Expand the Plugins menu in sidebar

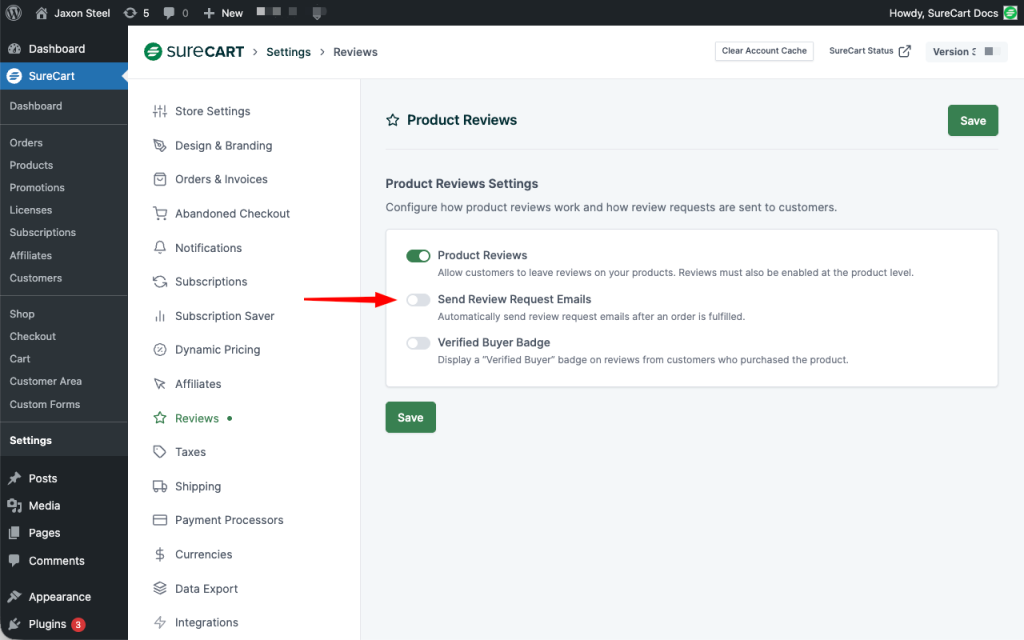click(47, 624)
